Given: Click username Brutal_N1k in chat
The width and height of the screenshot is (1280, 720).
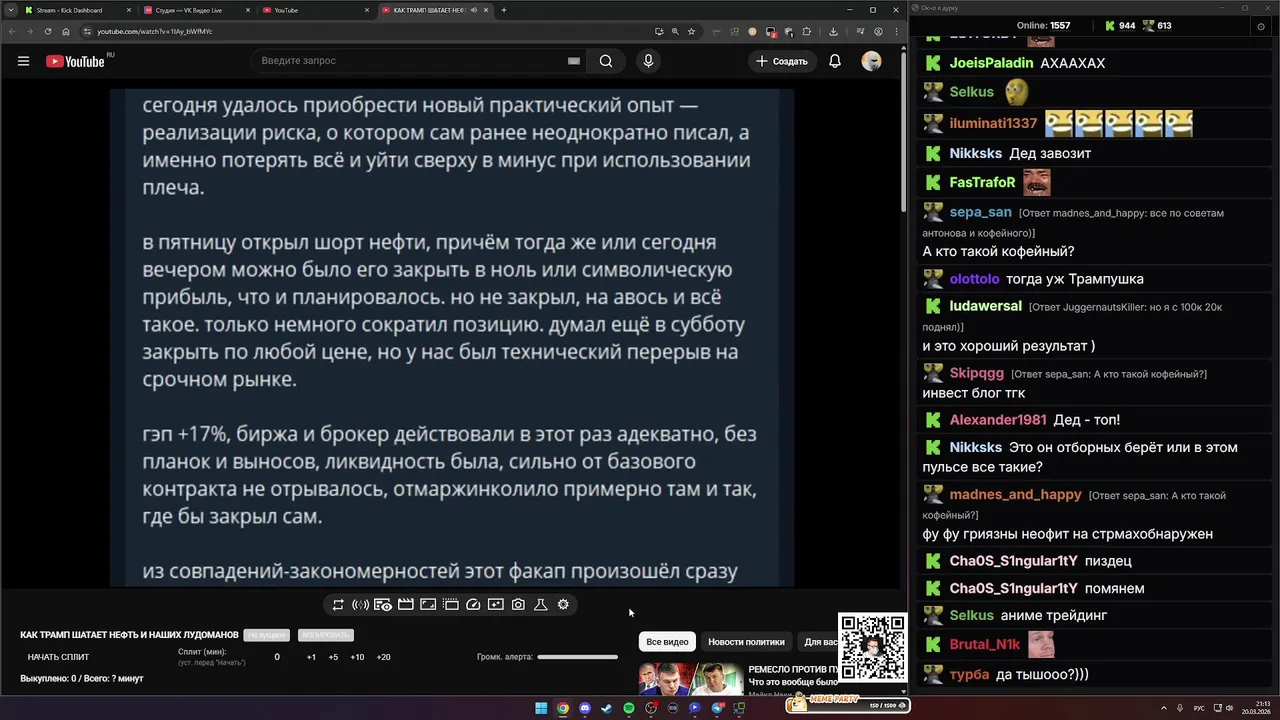Looking at the screenshot, I should tap(985, 645).
